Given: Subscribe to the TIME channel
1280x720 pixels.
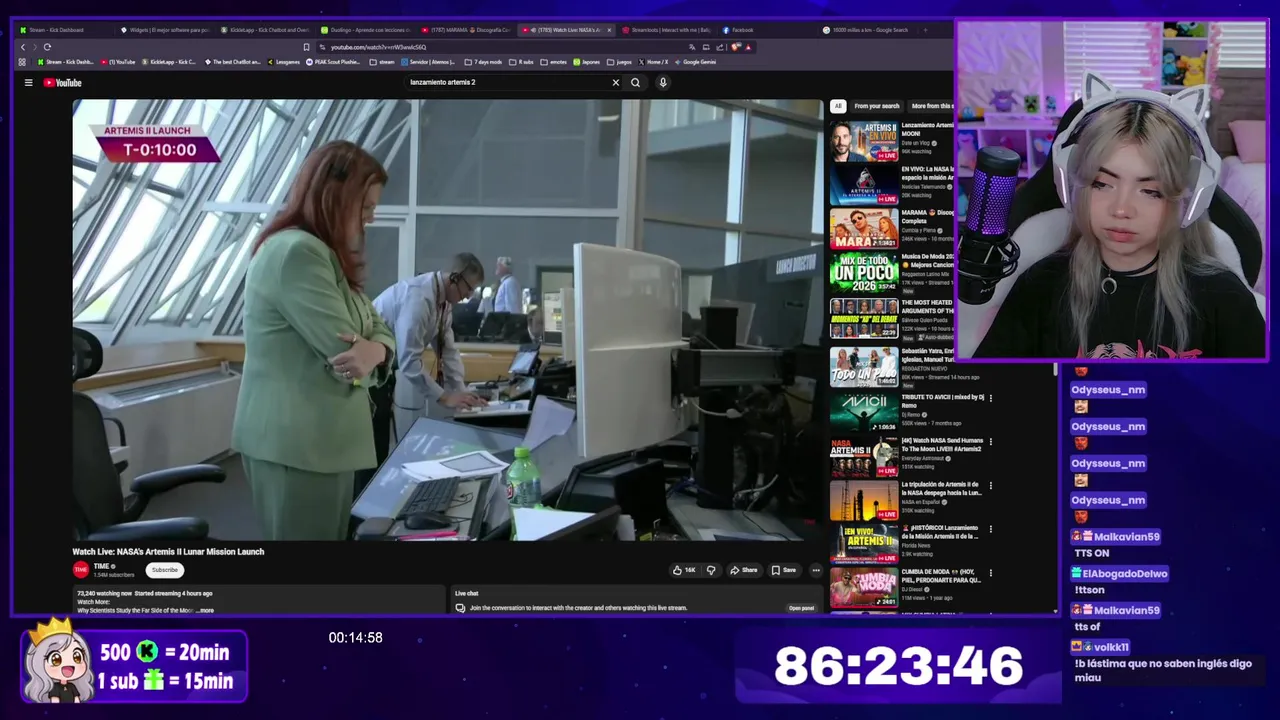Looking at the screenshot, I should point(165,570).
